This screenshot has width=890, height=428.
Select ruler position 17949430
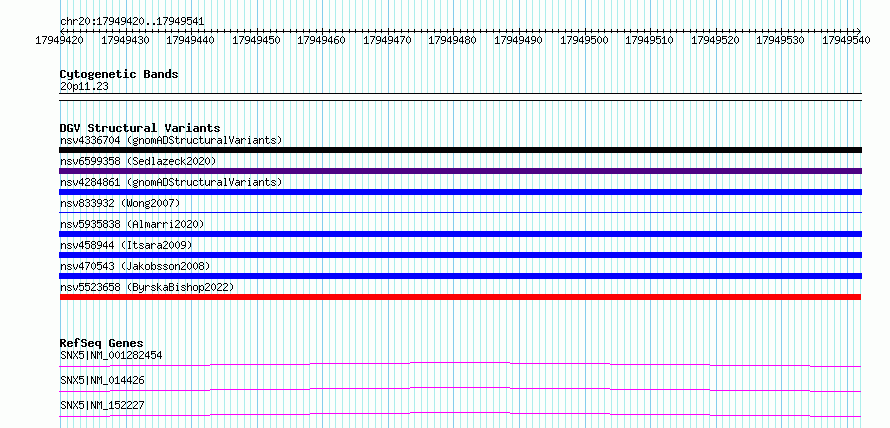click(125, 40)
